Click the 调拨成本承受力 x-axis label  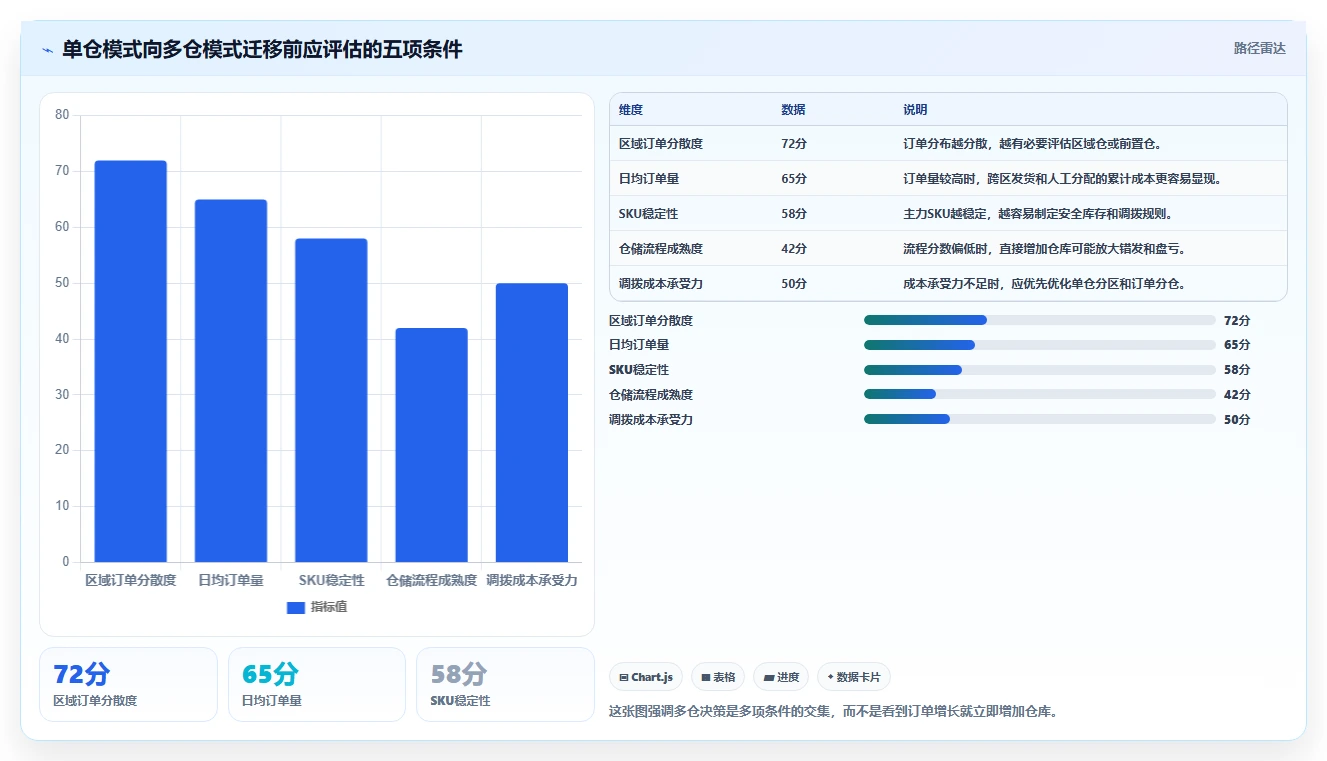(532, 580)
